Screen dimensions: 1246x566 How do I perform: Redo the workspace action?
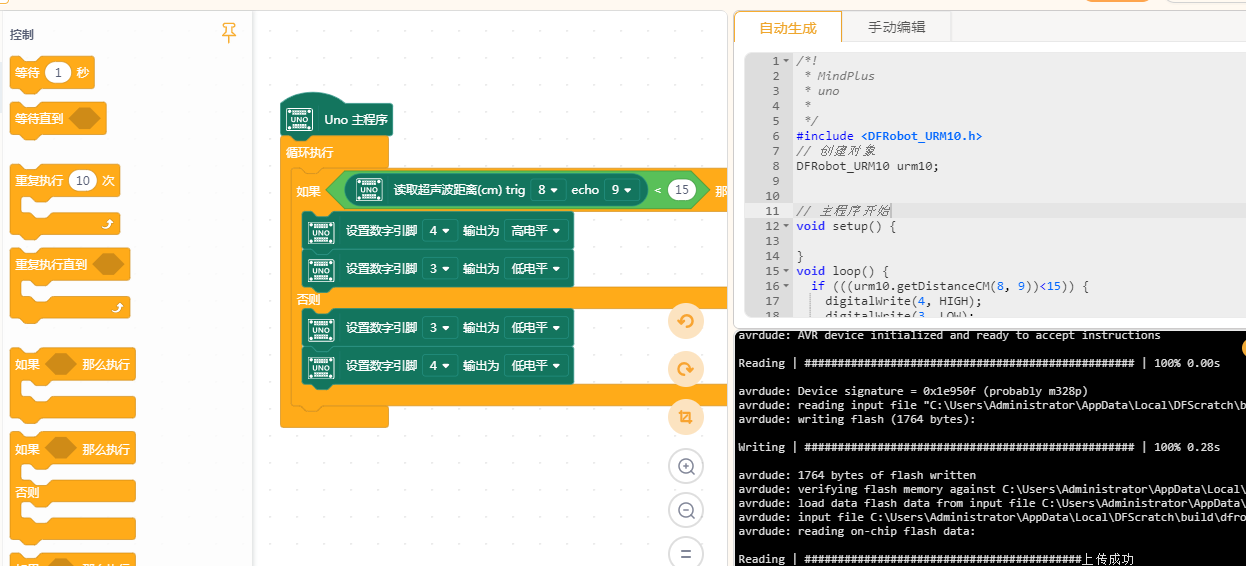click(686, 369)
